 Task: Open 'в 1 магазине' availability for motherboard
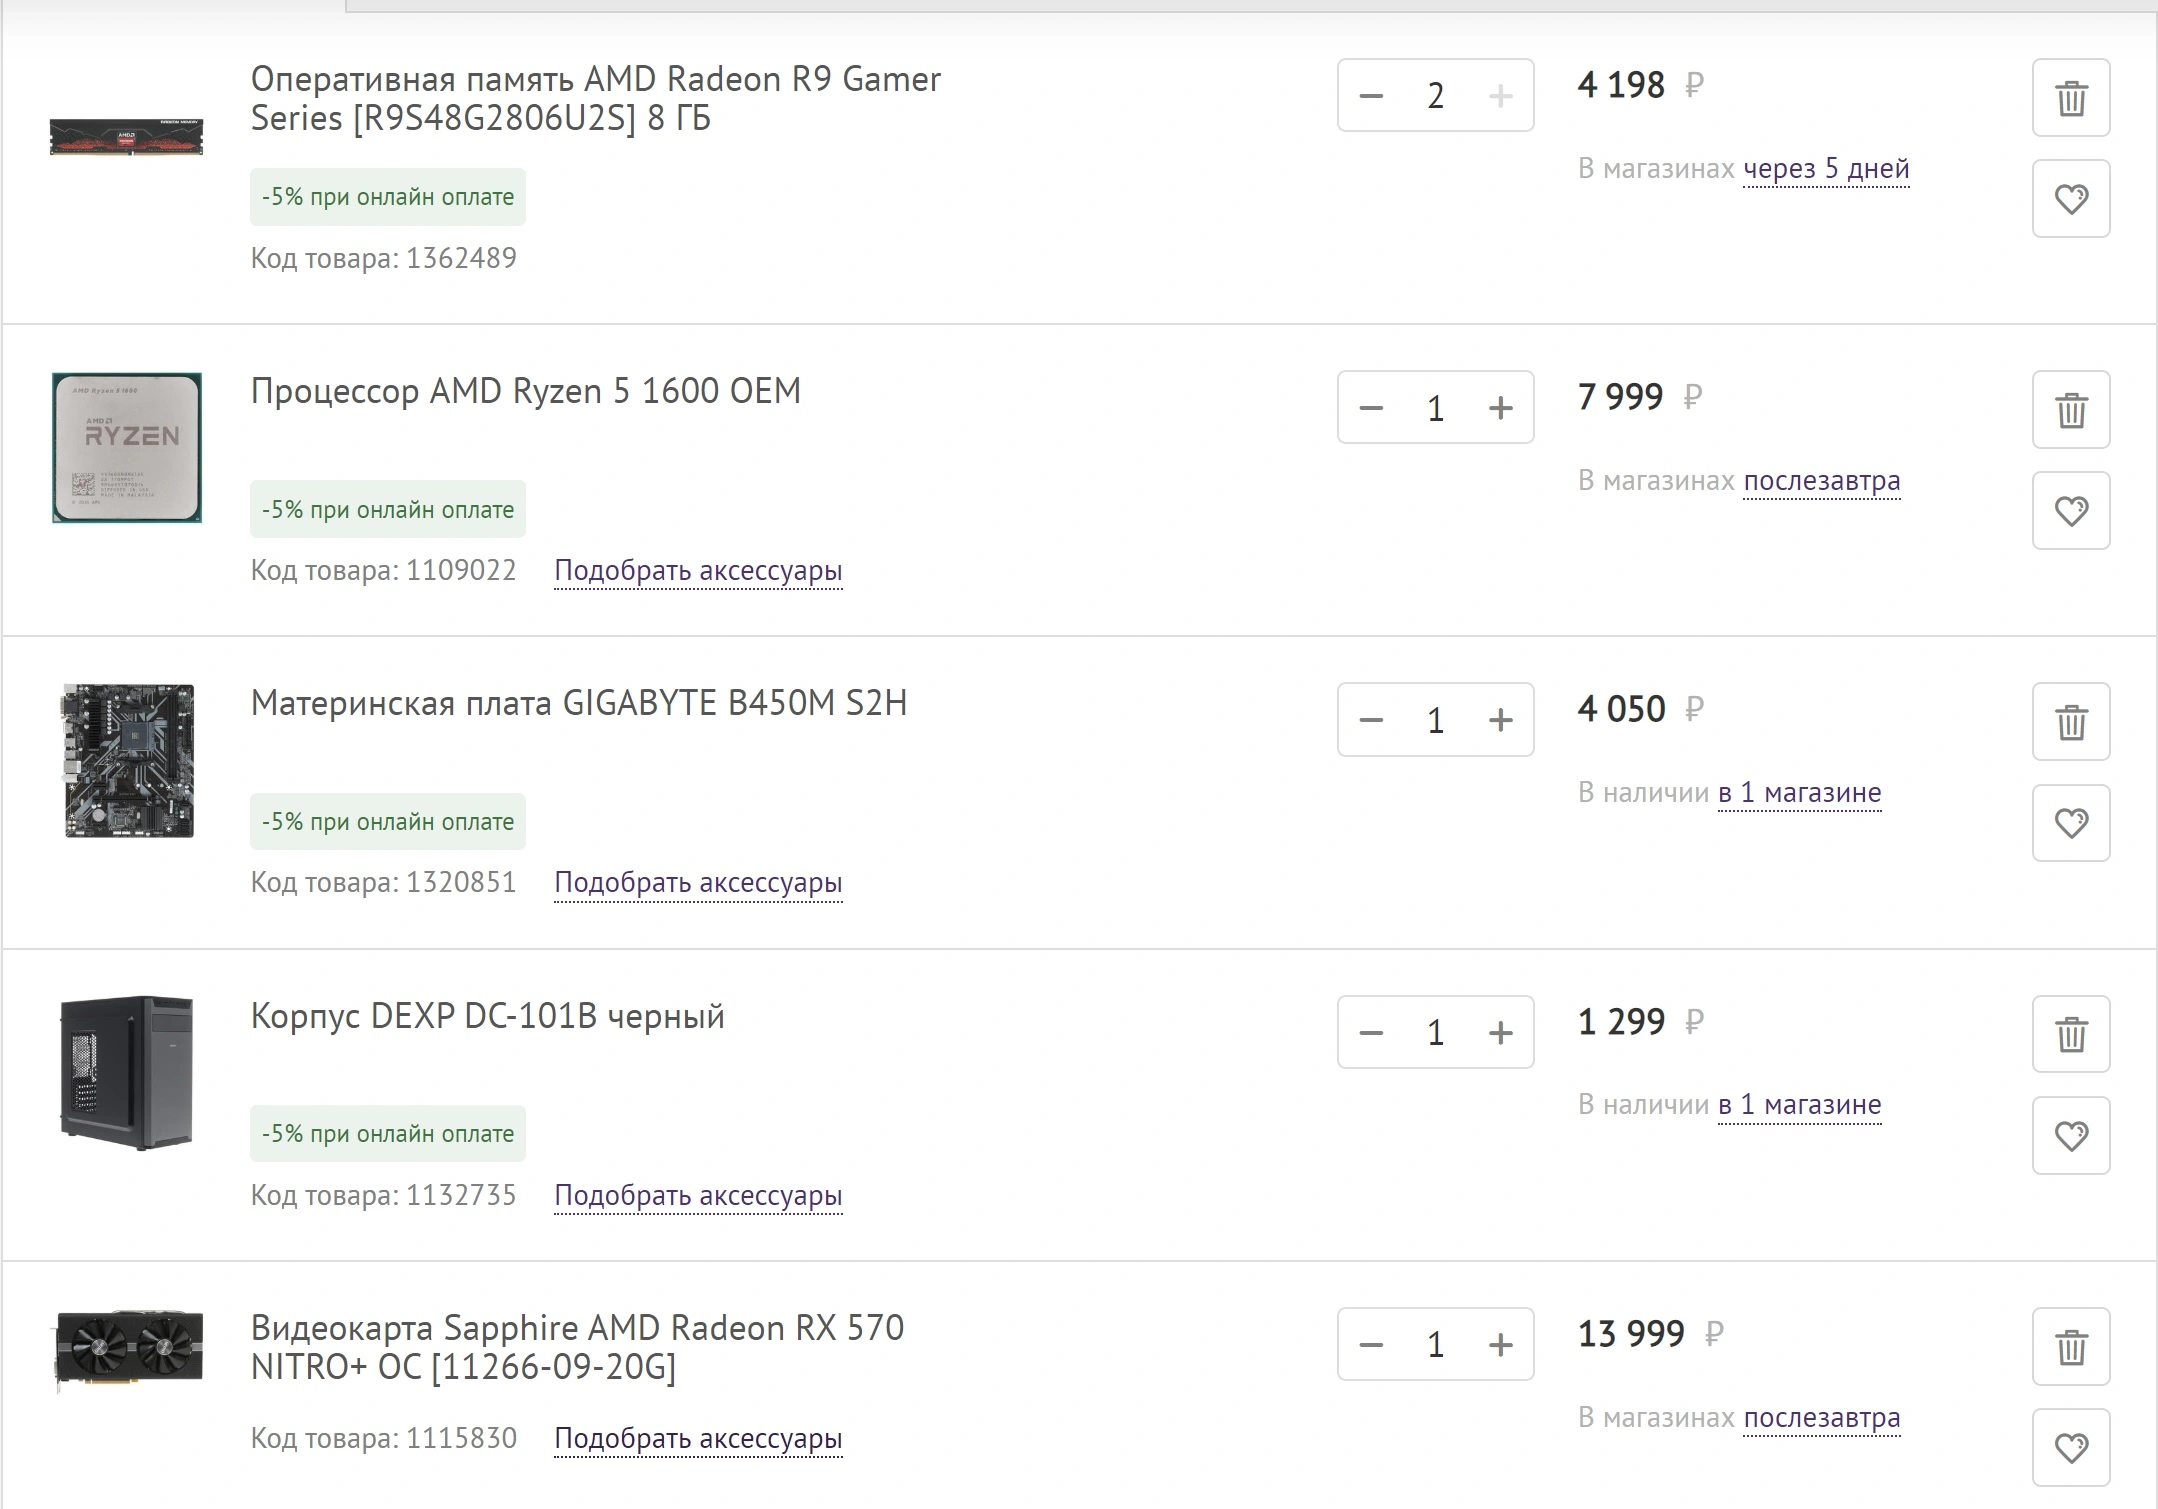1800,793
